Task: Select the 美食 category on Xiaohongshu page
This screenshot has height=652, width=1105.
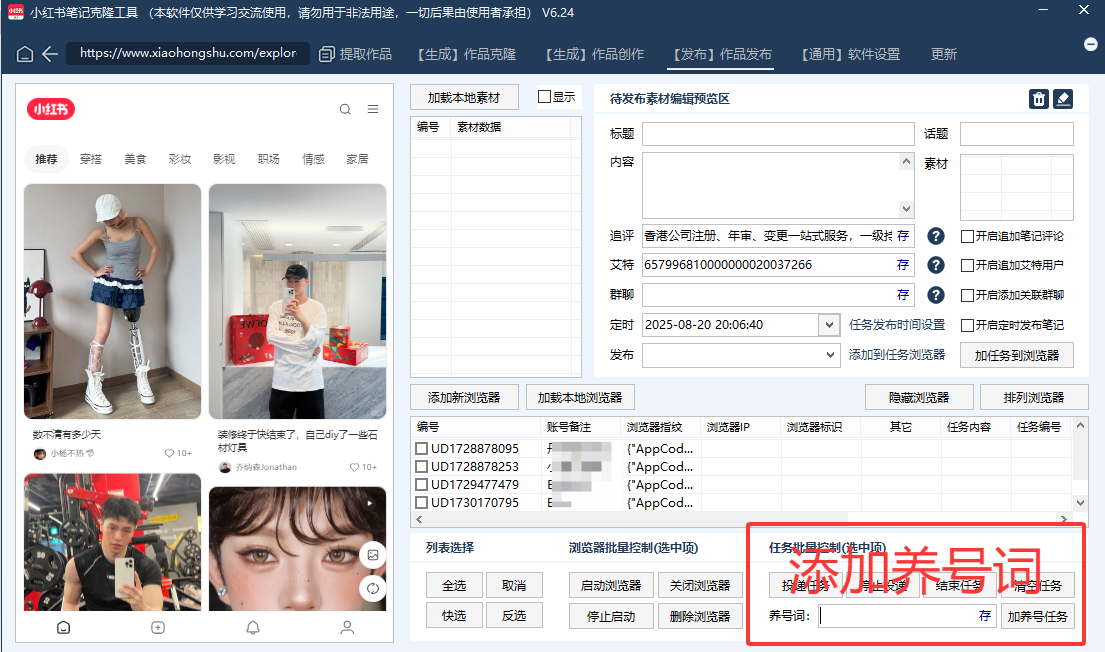Action: [135, 157]
